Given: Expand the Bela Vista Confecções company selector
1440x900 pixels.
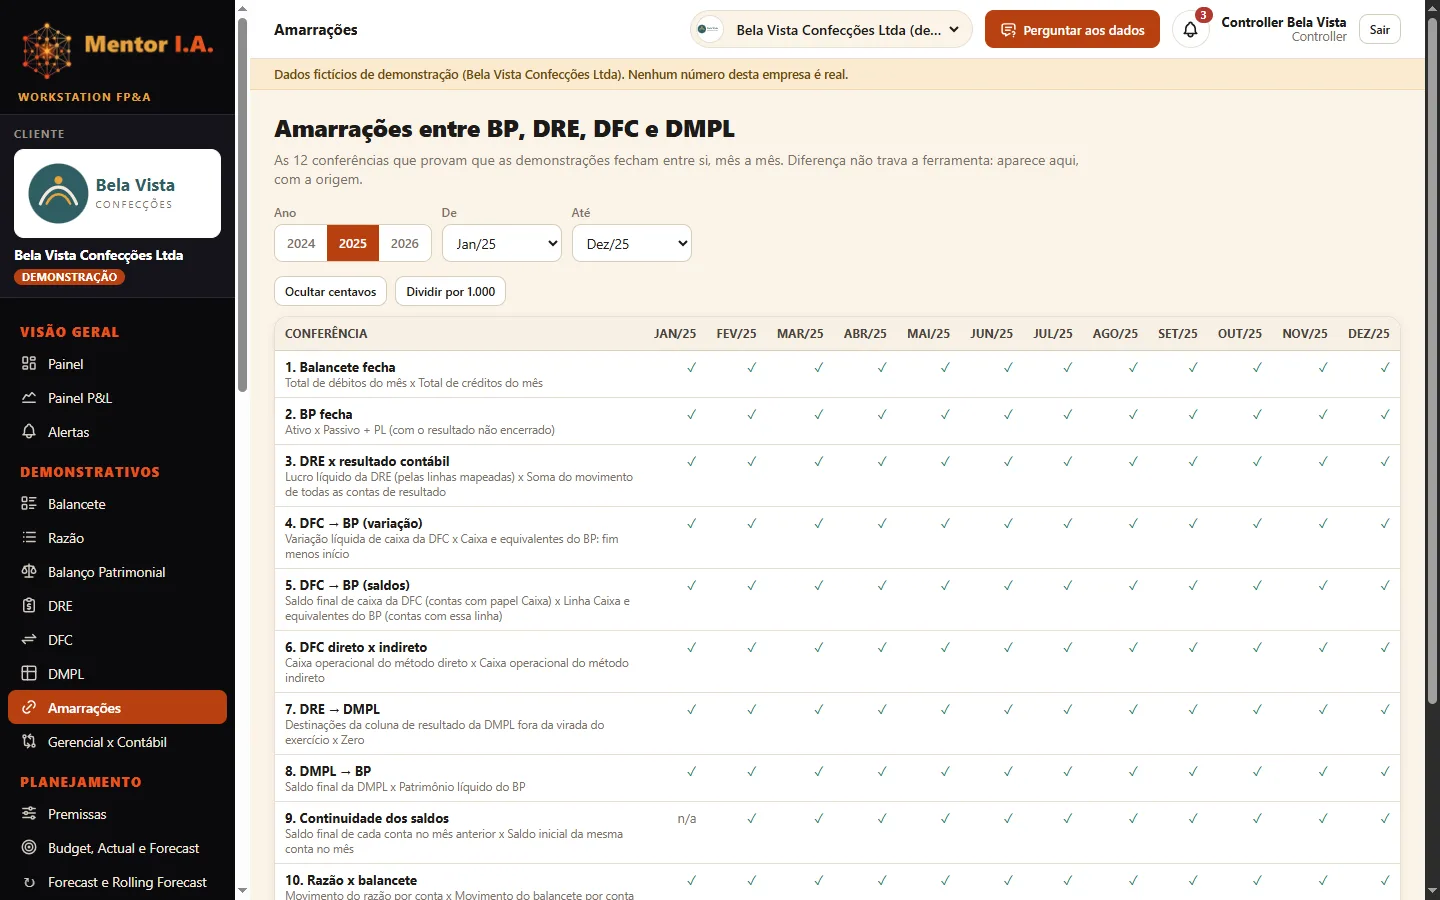Looking at the screenshot, I should click(831, 30).
